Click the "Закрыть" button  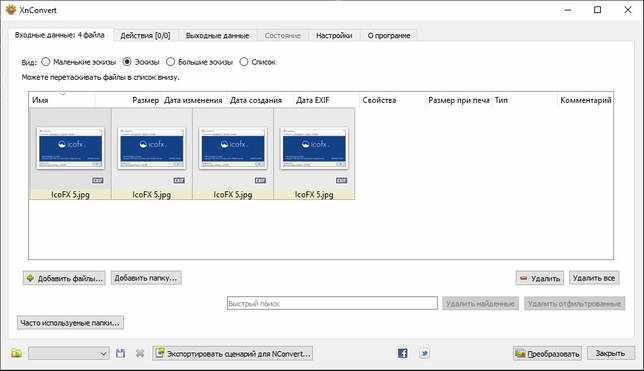611,353
